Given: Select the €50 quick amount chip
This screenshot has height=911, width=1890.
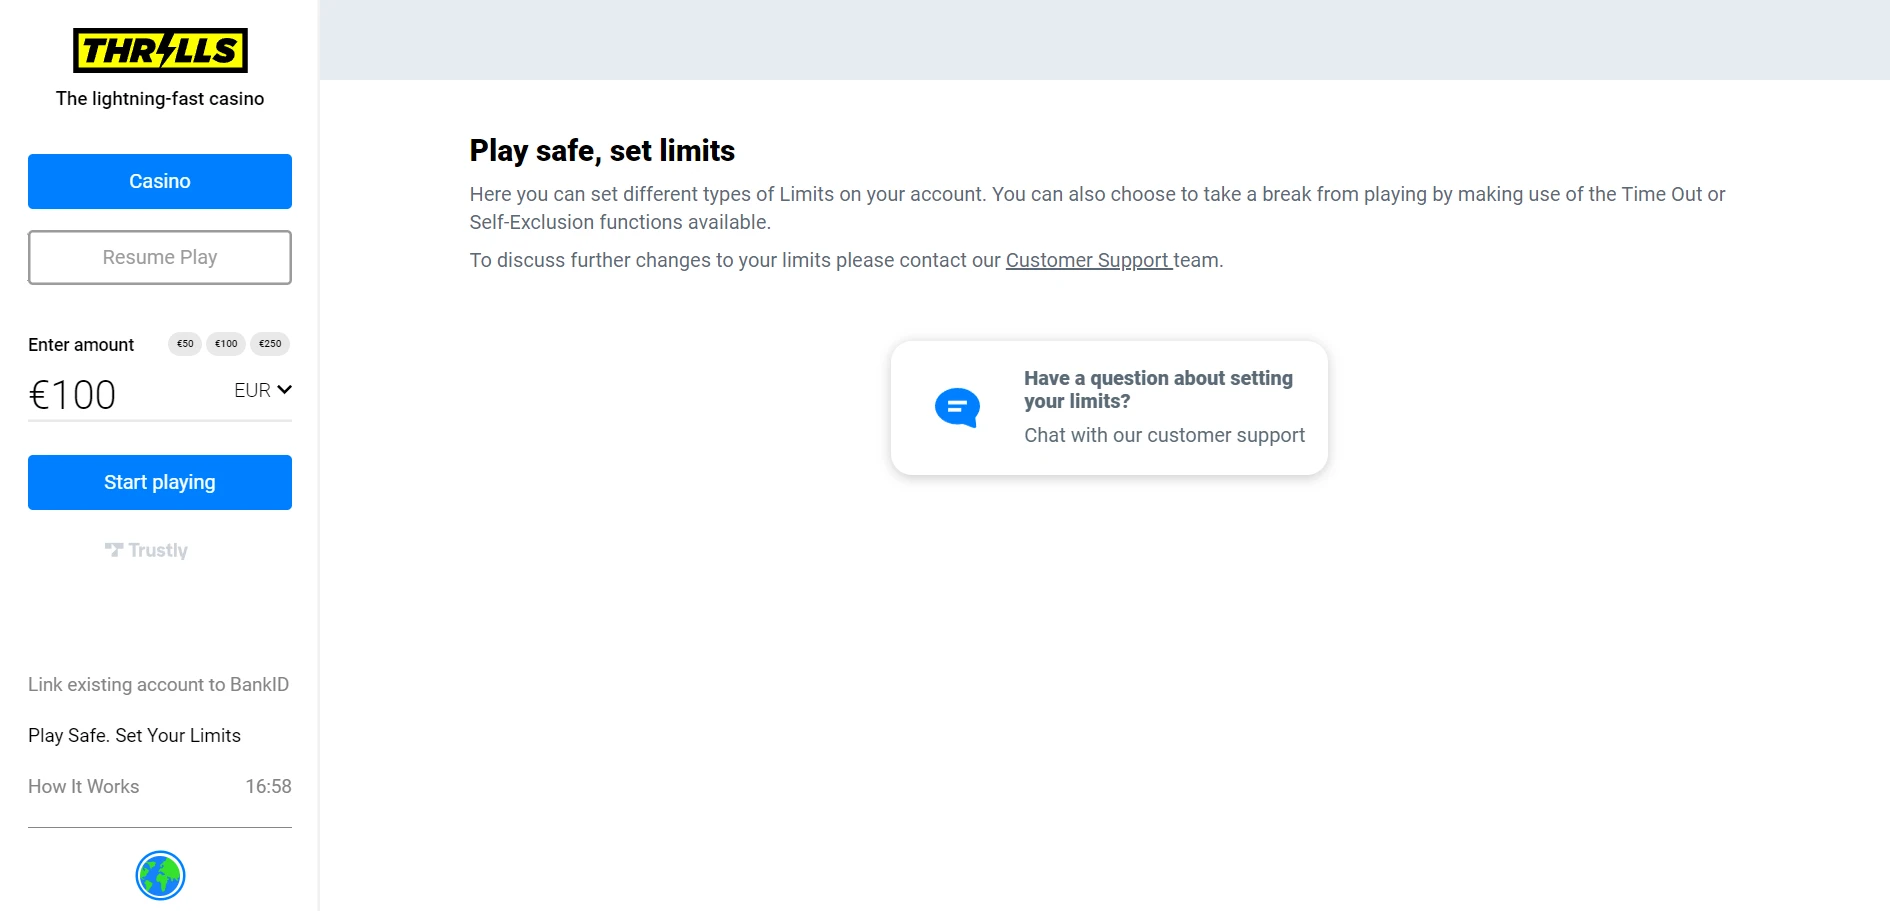Looking at the screenshot, I should (x=185, y=344).
